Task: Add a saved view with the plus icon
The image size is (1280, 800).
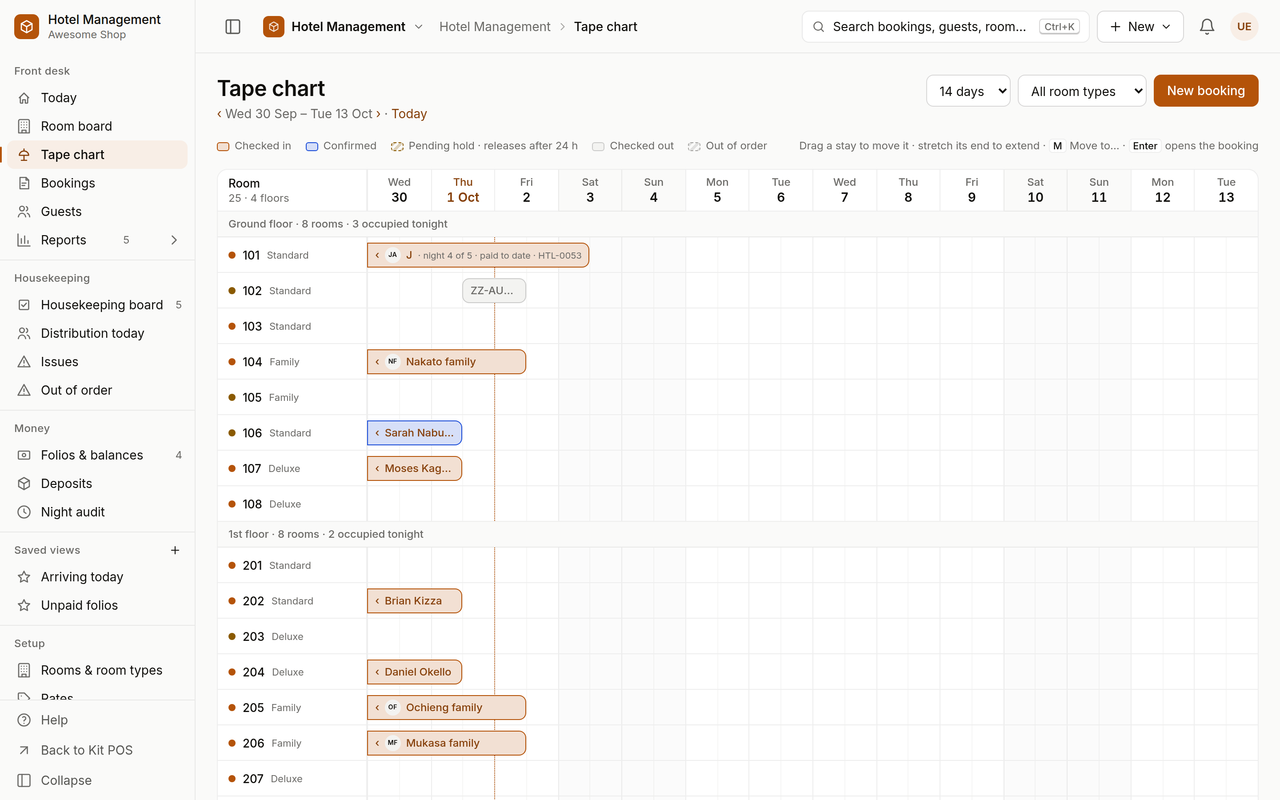Action: pos(175,550)
